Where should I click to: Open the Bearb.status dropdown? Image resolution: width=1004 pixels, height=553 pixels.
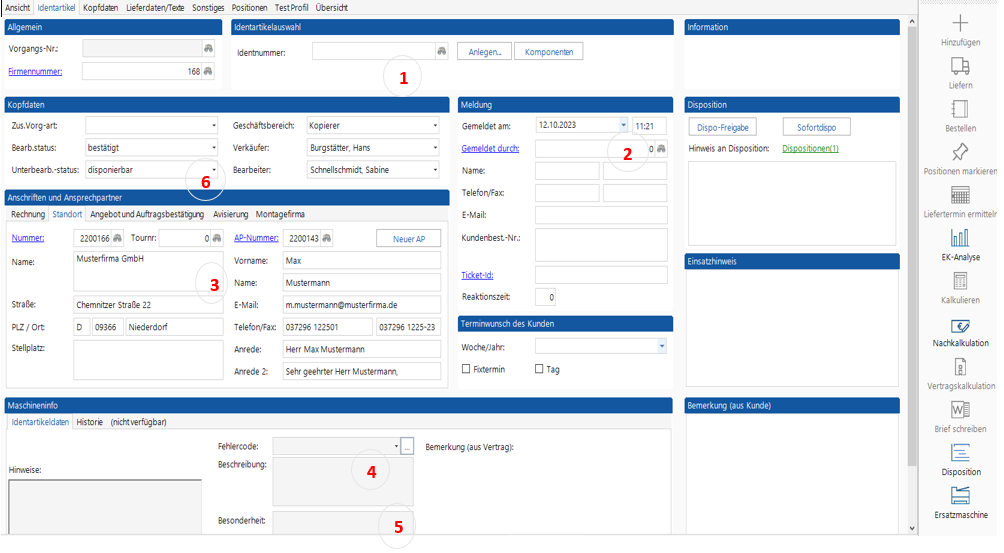(x=214, y=148)
